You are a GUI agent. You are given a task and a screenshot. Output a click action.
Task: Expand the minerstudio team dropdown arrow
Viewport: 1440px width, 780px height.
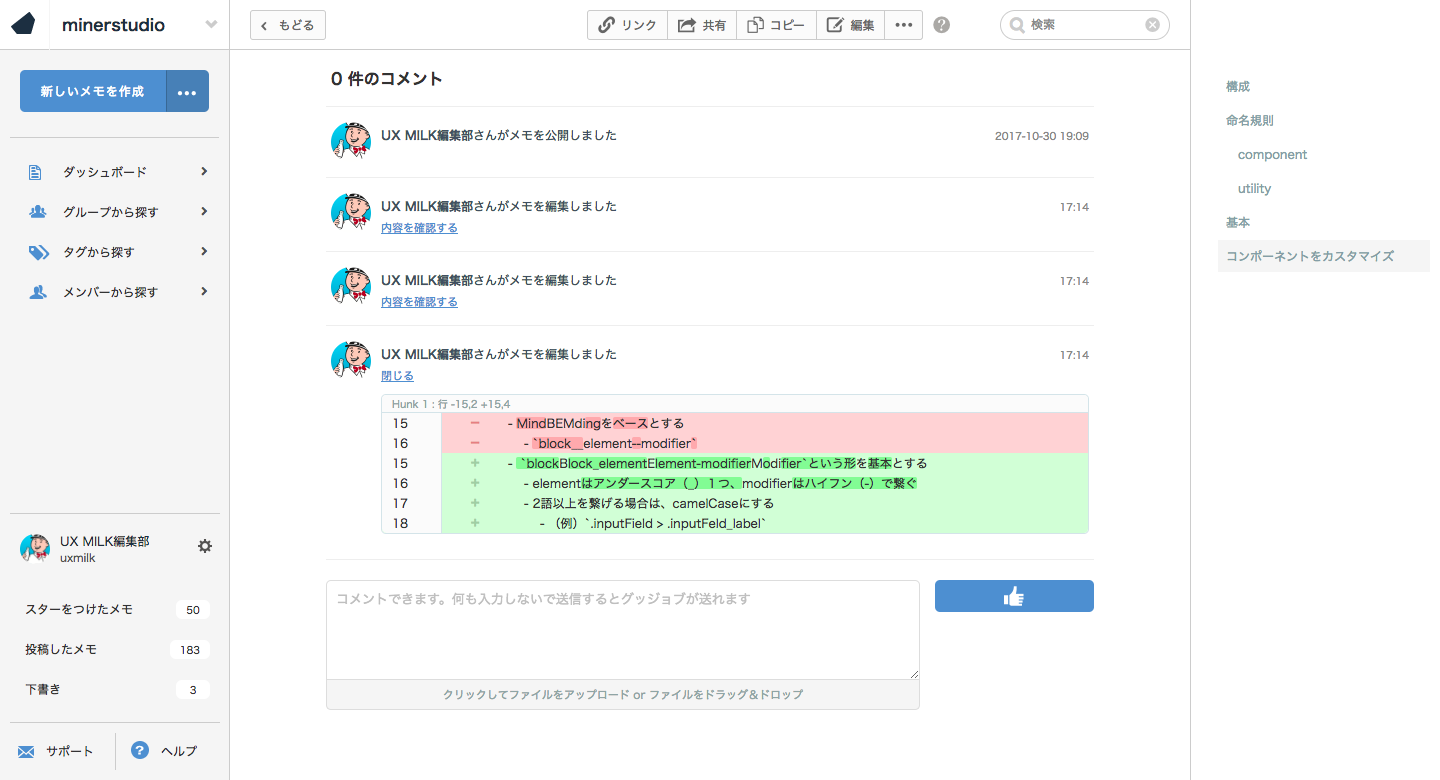pyautogui.click(x=211, y=25)
